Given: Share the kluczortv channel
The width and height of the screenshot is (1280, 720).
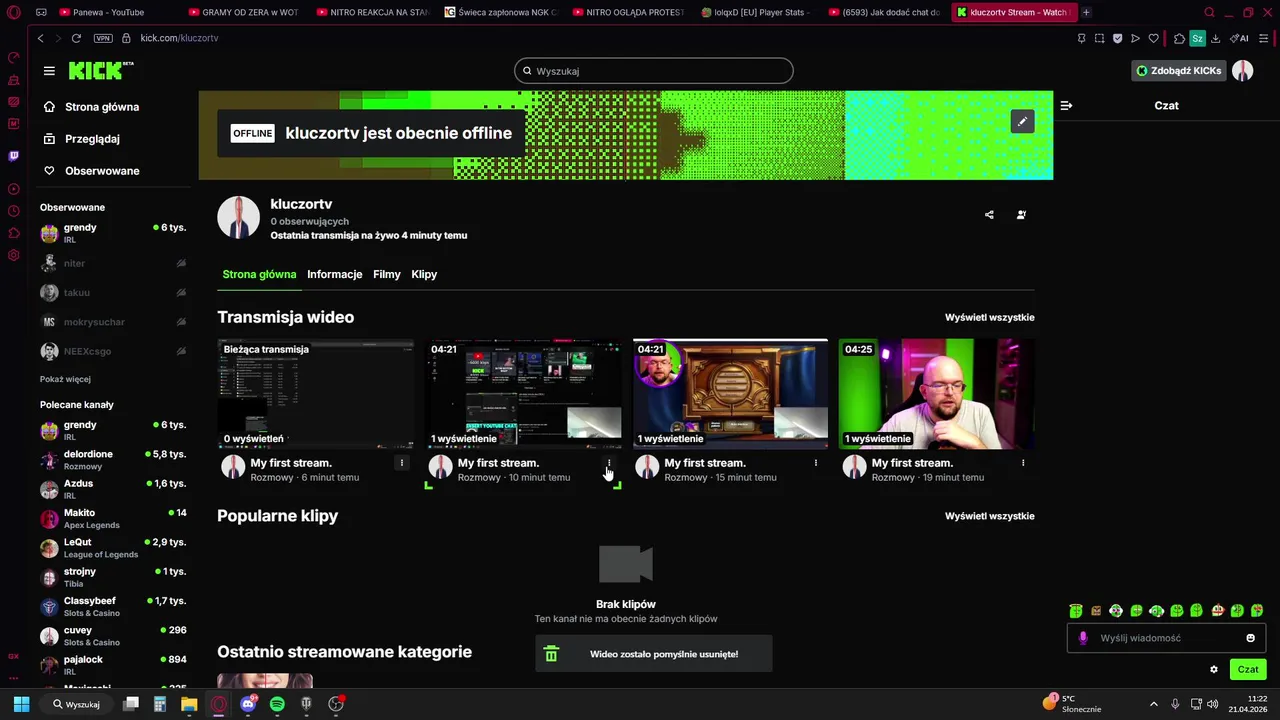Looking at the screenshot, I should pos(989,214).
